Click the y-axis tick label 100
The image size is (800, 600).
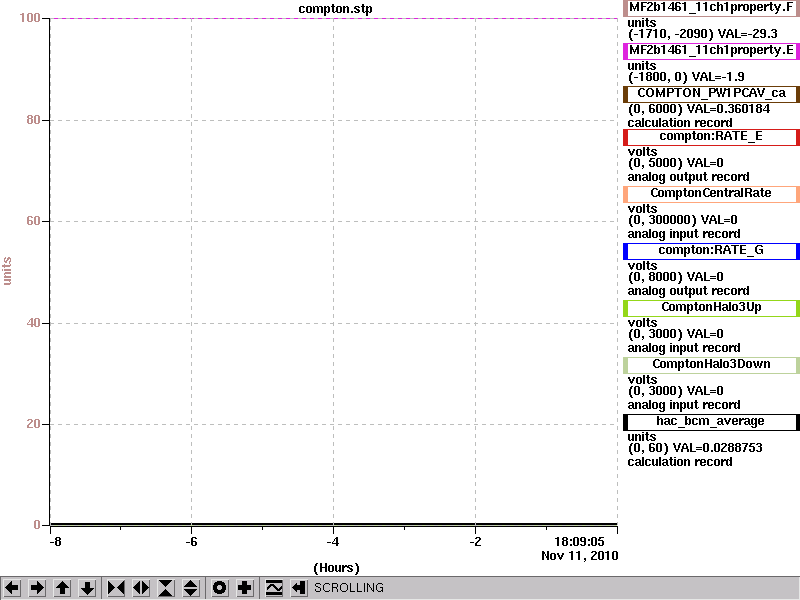coord(30,18)
